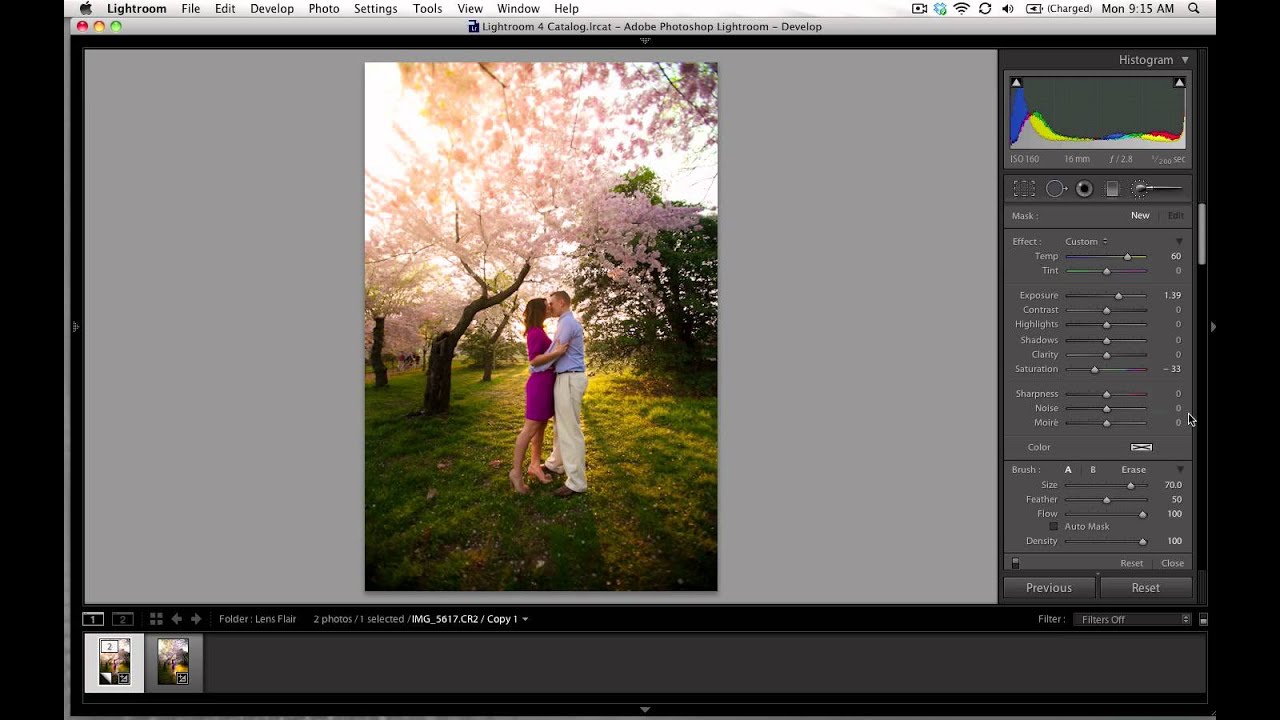This screenshot has width=1280, height=720.
Task: Open the brush Color swatch
Action: point(1141,447)
